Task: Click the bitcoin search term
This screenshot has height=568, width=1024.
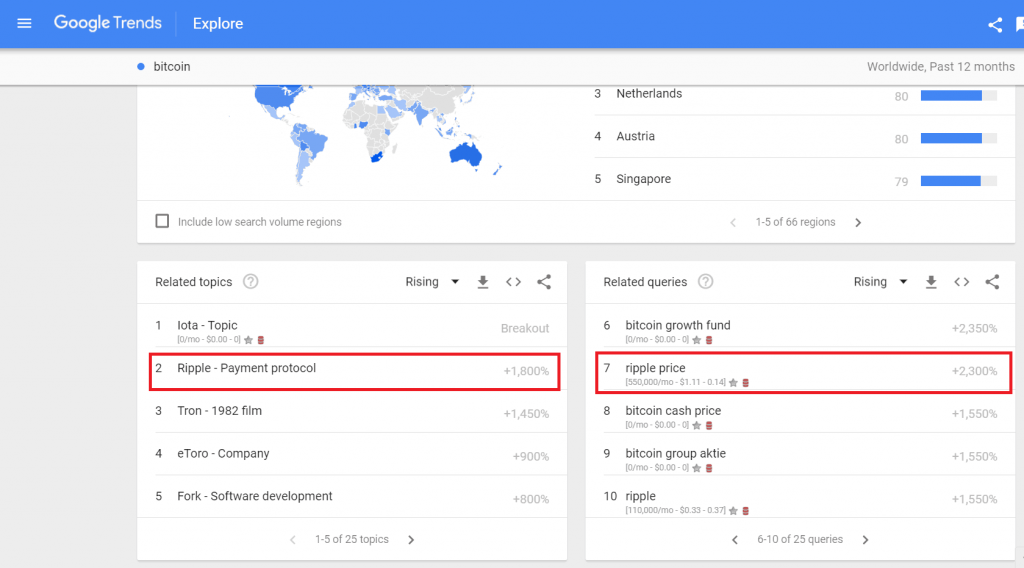Action: [x=172, y=67]
